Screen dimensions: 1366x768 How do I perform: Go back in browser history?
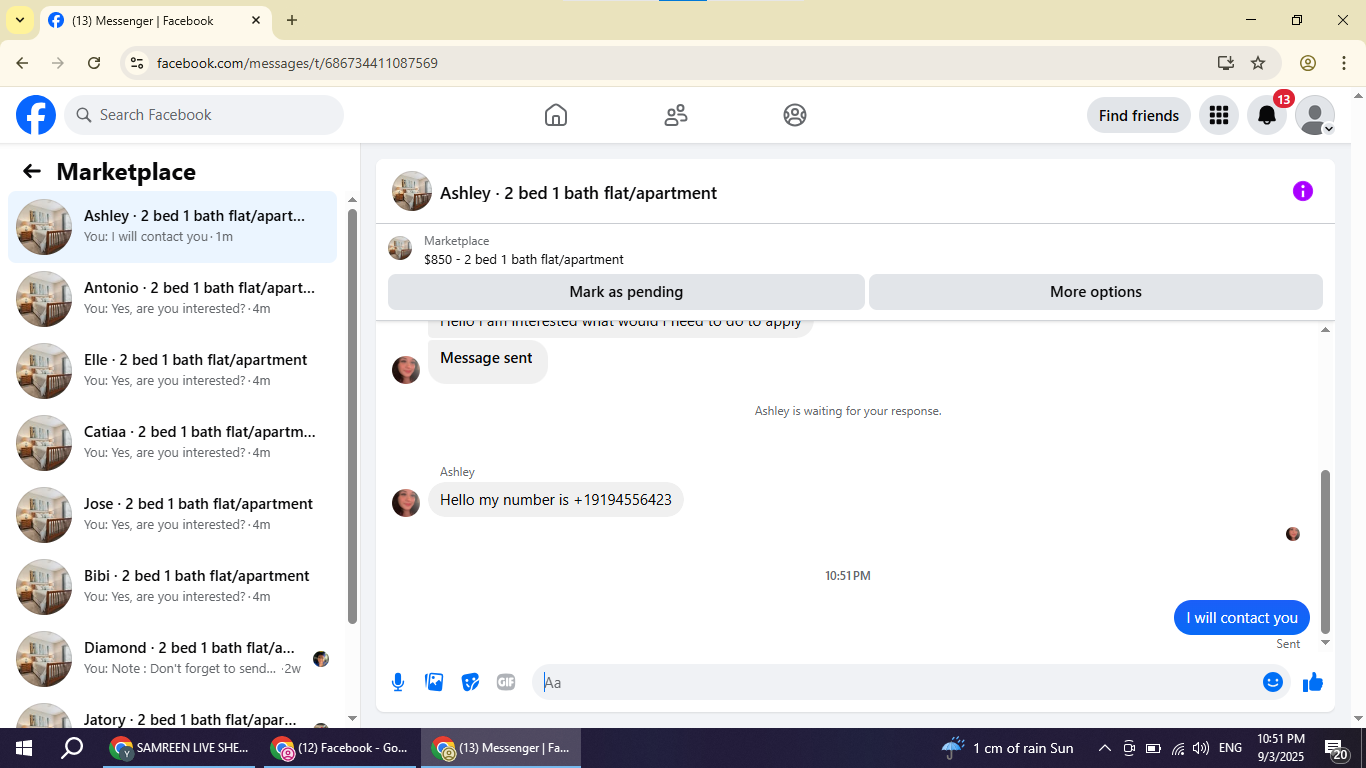coord(22,63)
